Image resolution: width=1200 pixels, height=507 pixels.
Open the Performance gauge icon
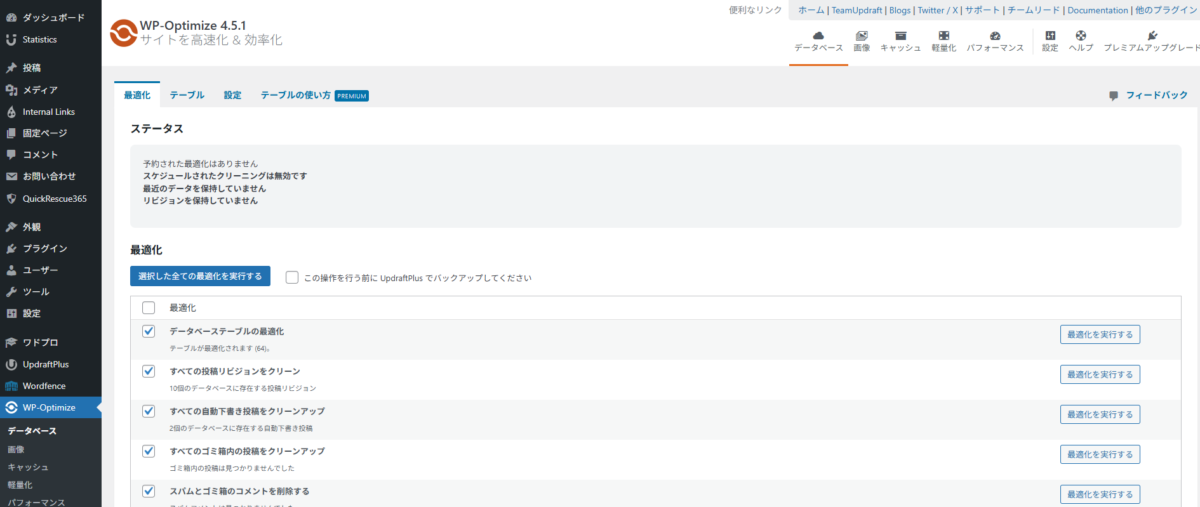[994, 36]
